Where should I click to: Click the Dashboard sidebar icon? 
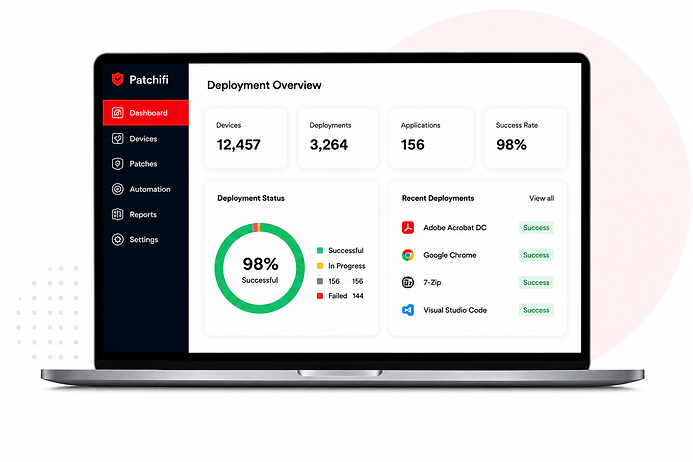coord(118,113)
